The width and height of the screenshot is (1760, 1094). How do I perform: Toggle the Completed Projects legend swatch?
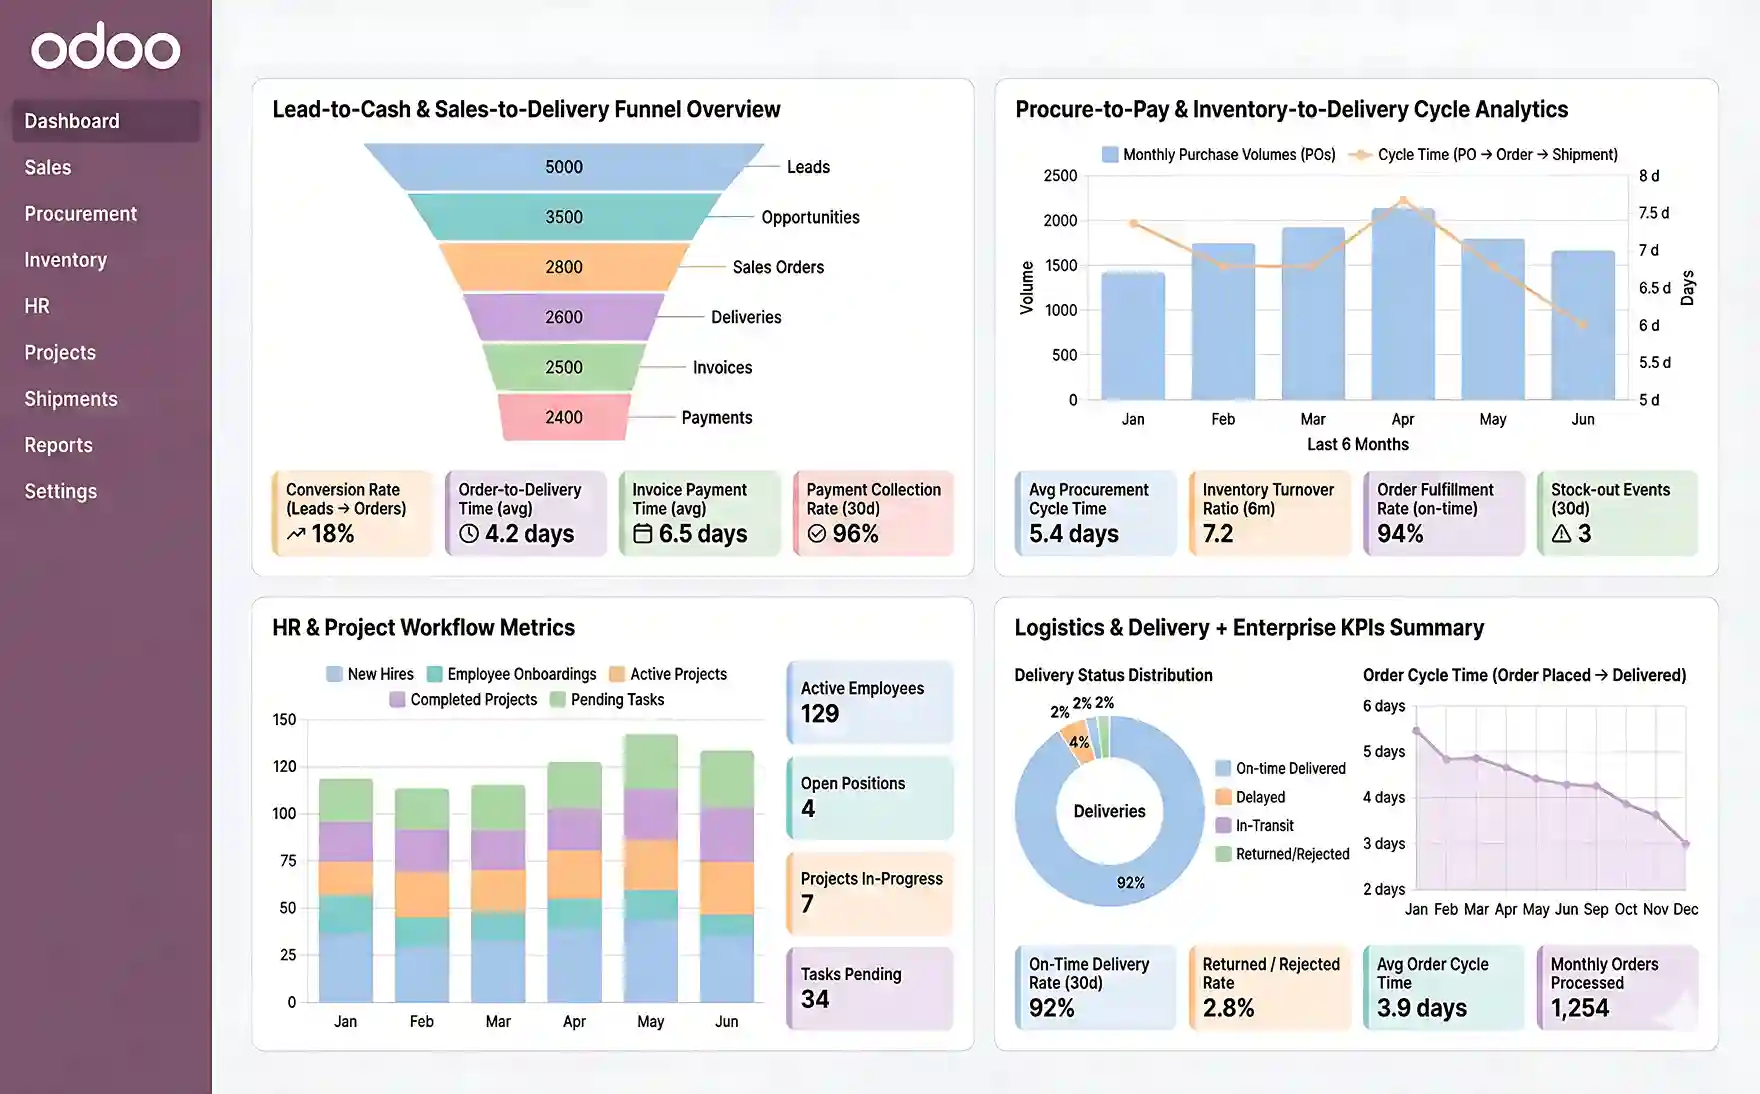397,700
